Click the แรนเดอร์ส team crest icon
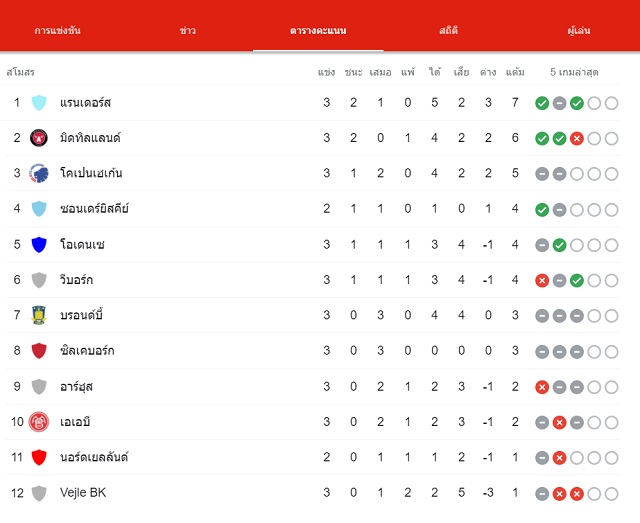Screen dimensions: 640x523 pos(39,102)
